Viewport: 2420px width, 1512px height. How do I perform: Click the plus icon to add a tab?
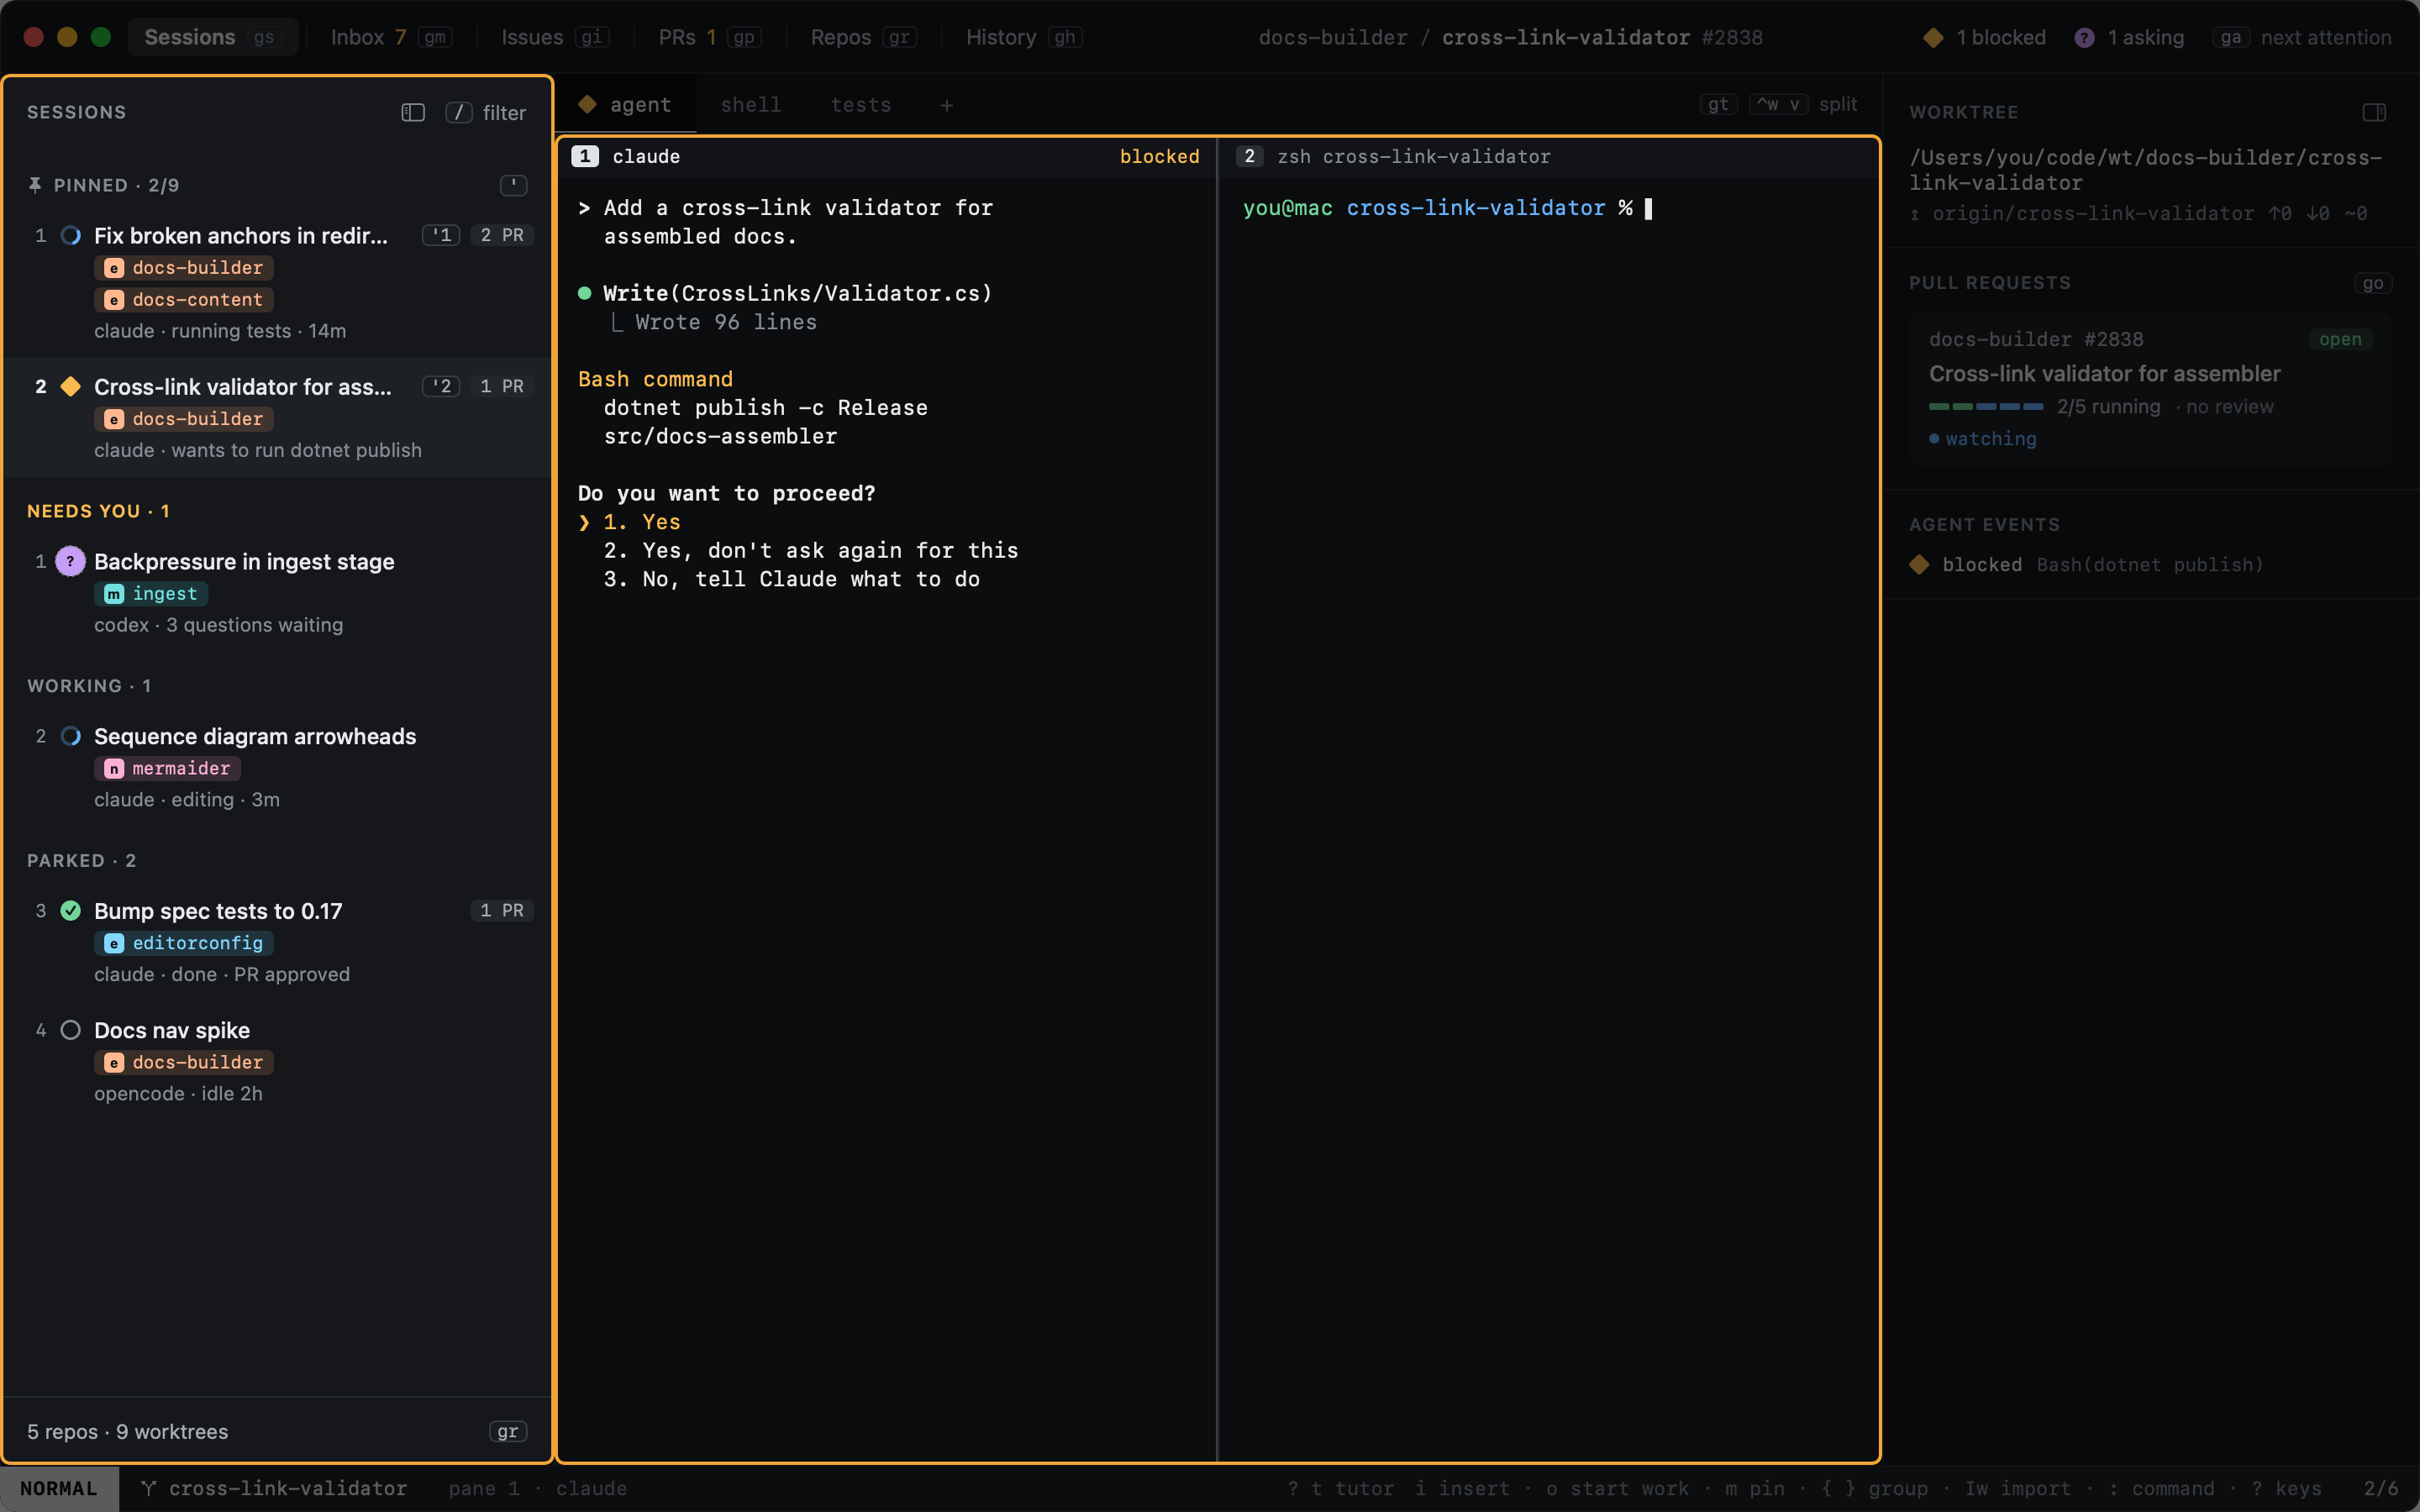click(946, 105)
